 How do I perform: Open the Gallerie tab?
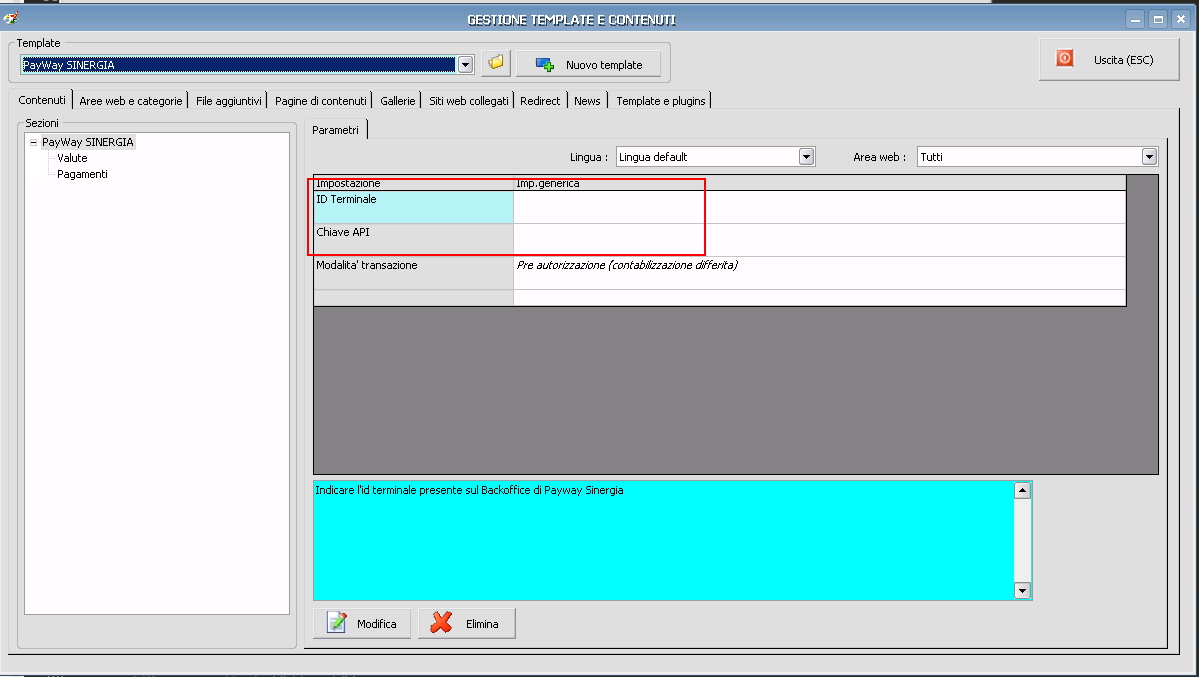coord(398,101)
